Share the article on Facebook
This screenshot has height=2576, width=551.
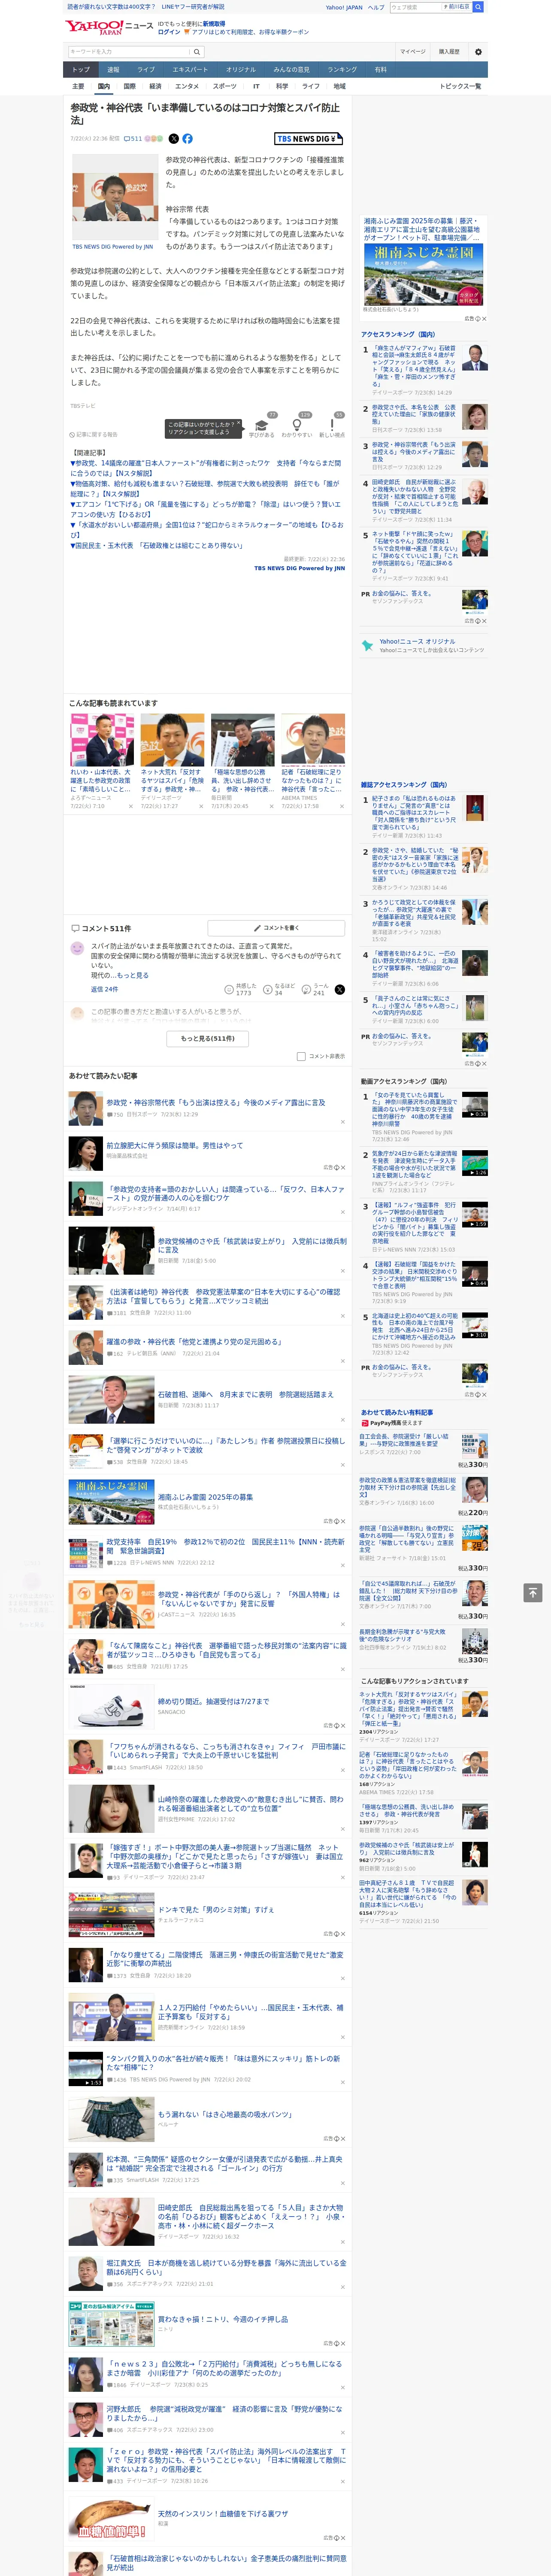[x=187, y=139]
